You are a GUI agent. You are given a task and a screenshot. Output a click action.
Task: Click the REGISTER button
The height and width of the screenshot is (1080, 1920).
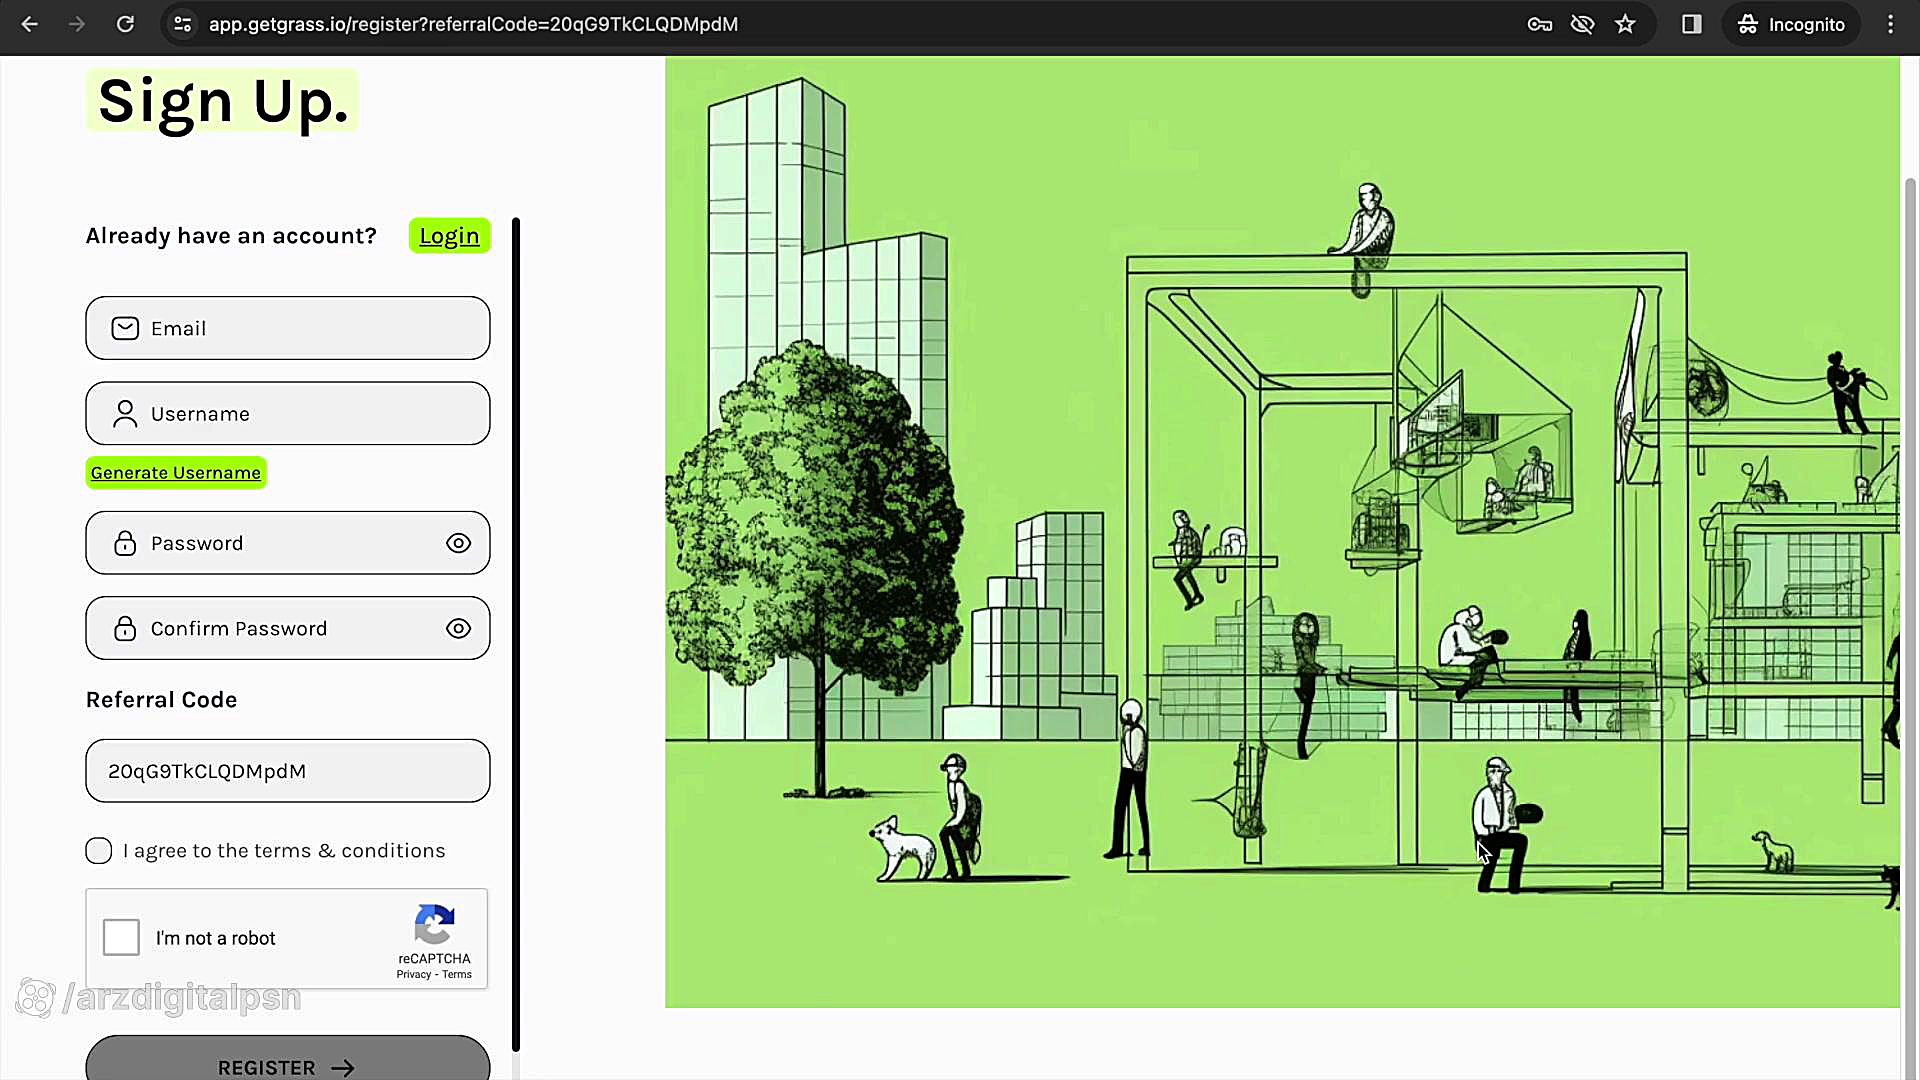pos(288,1060)
